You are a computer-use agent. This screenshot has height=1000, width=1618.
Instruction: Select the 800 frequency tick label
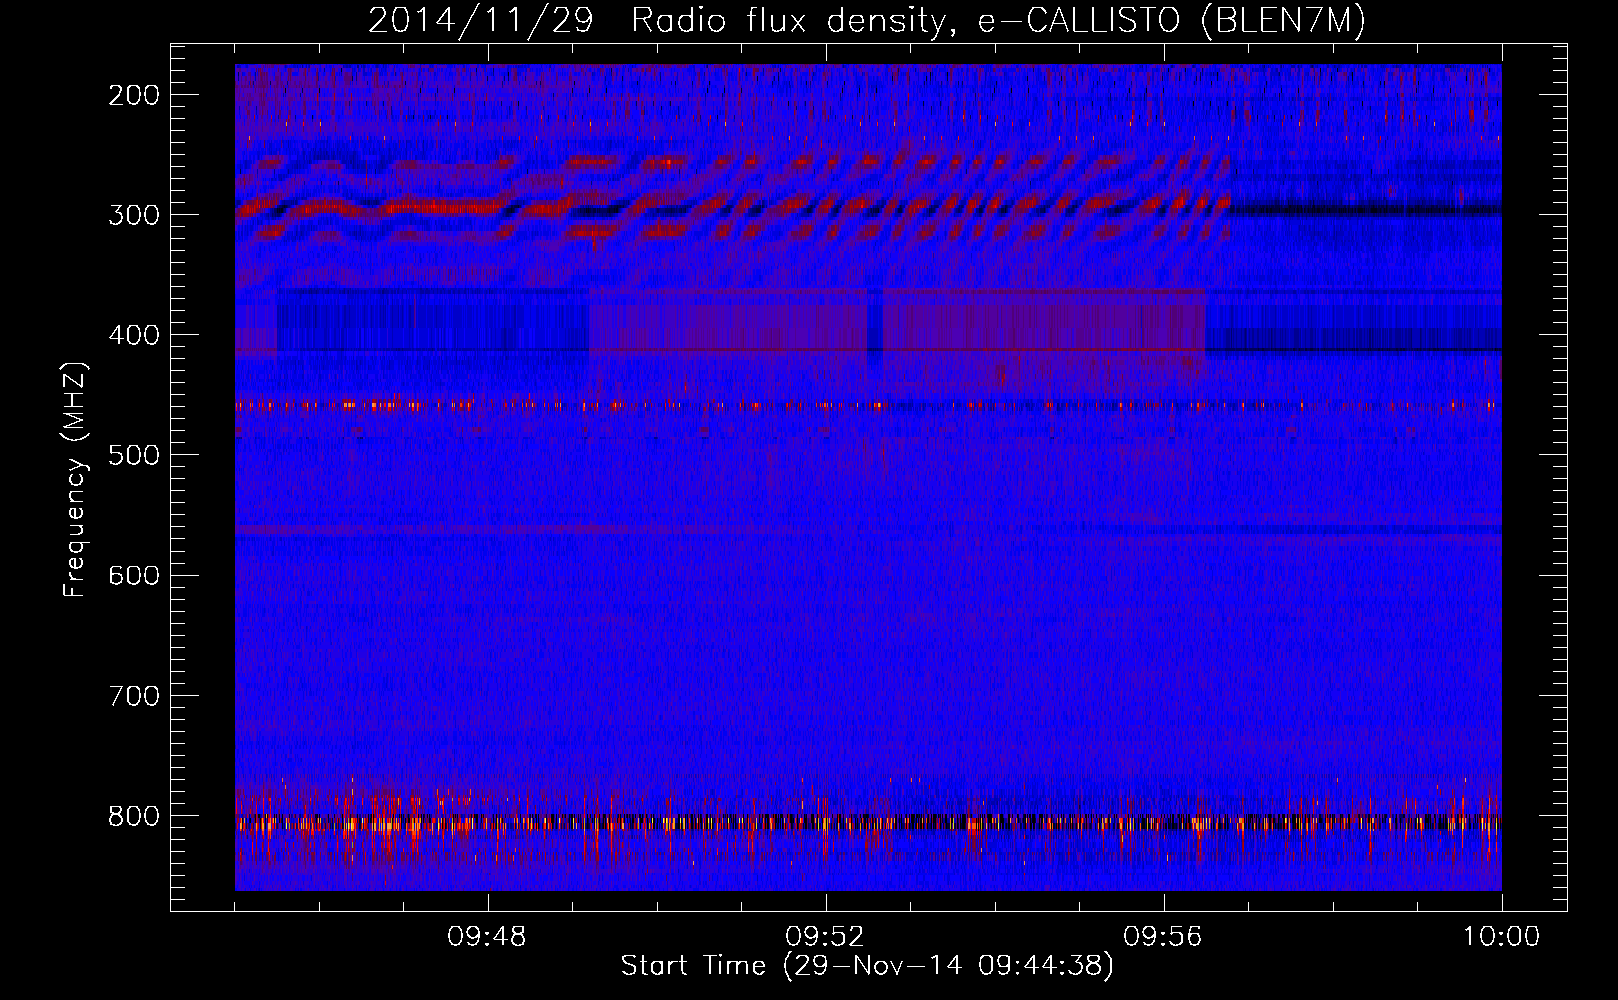(x=133, y=816)
